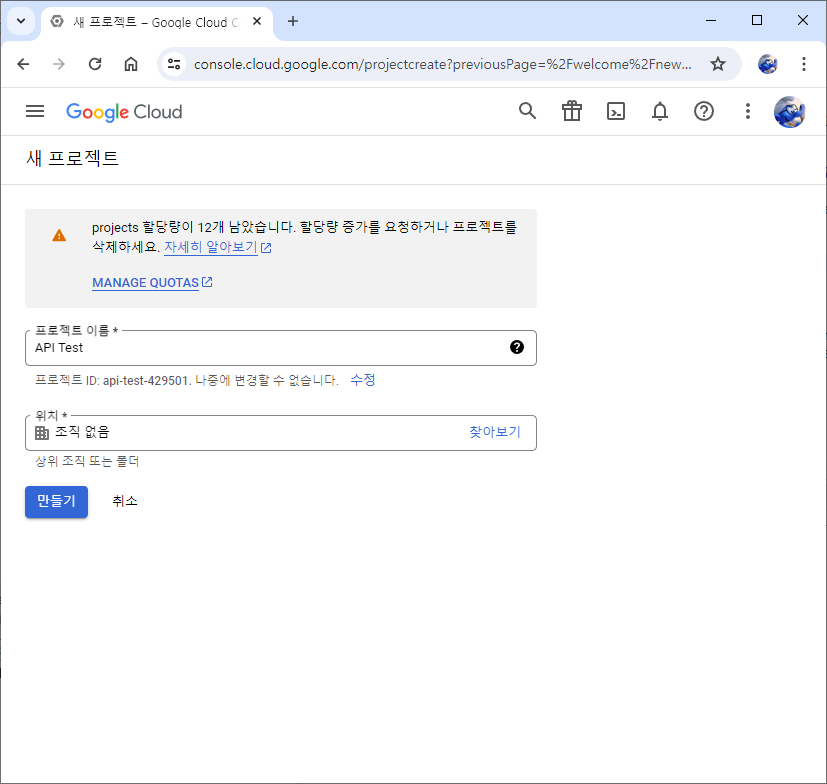Screen dimensions: 827x784
Task: Click the Google Cloud logo
Action: [124, 112]
